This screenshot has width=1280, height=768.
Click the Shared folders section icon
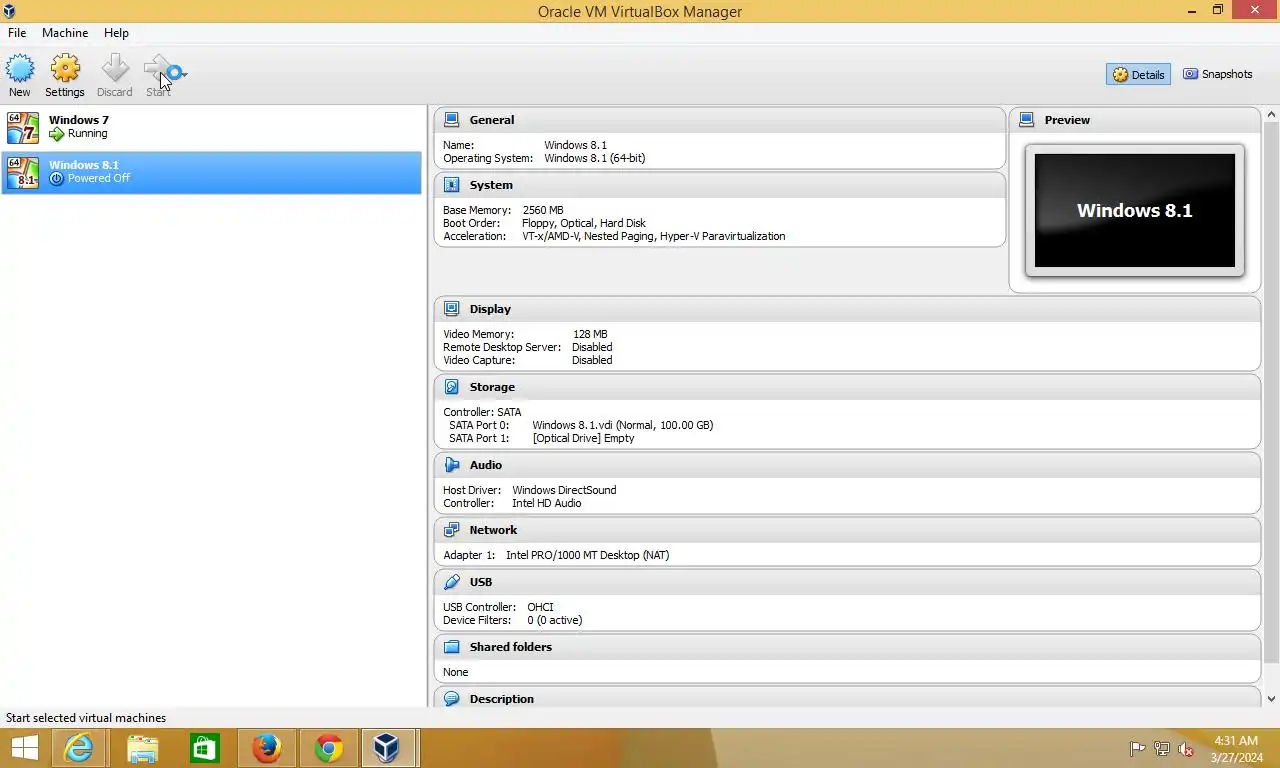[451, 647]
